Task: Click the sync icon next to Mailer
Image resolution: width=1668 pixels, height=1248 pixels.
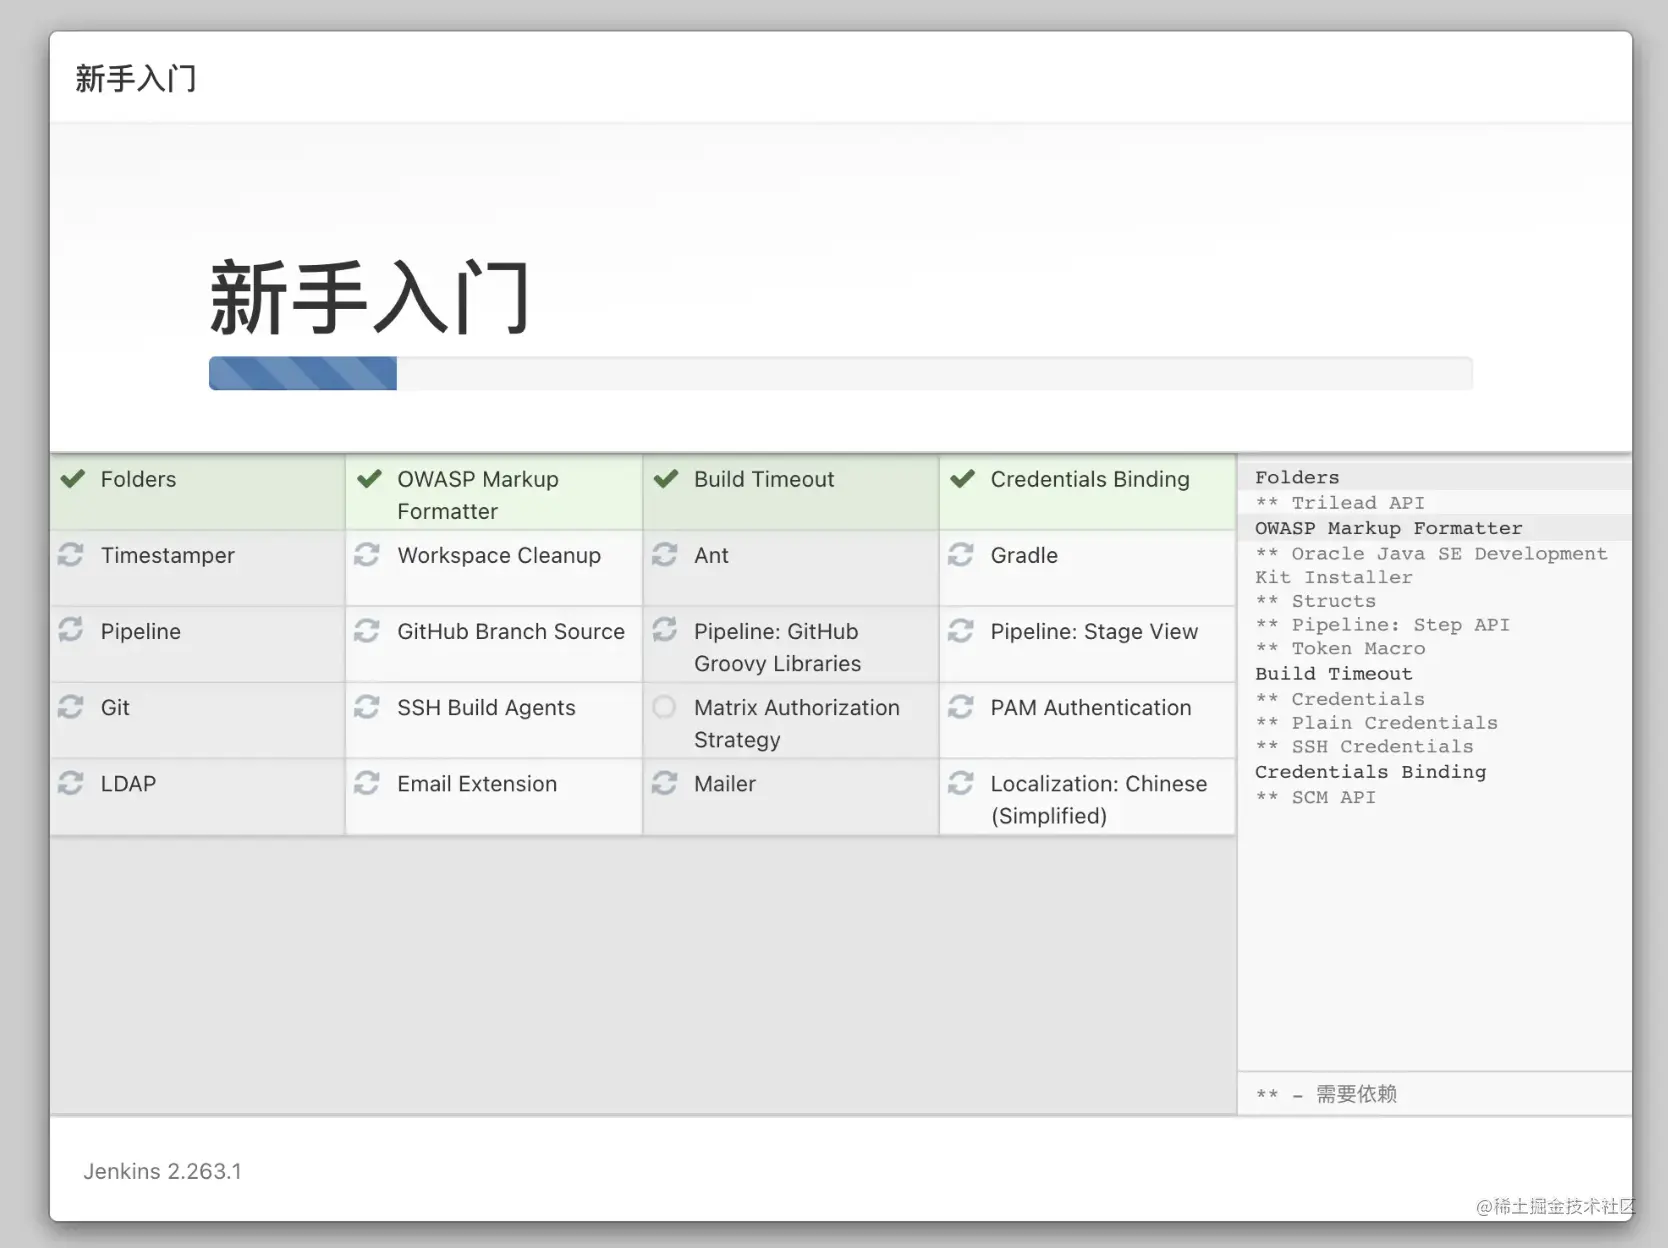Action: coord(665,782)
